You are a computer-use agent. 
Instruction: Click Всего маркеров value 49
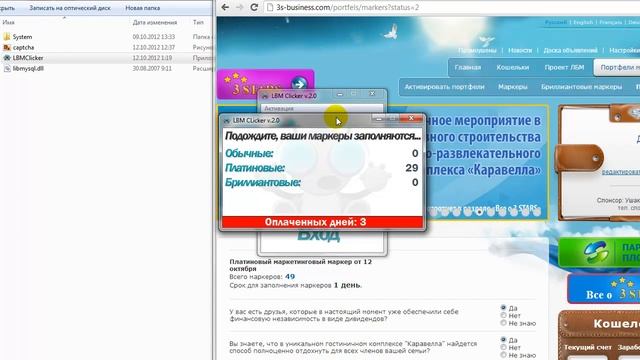click(290, 277)
